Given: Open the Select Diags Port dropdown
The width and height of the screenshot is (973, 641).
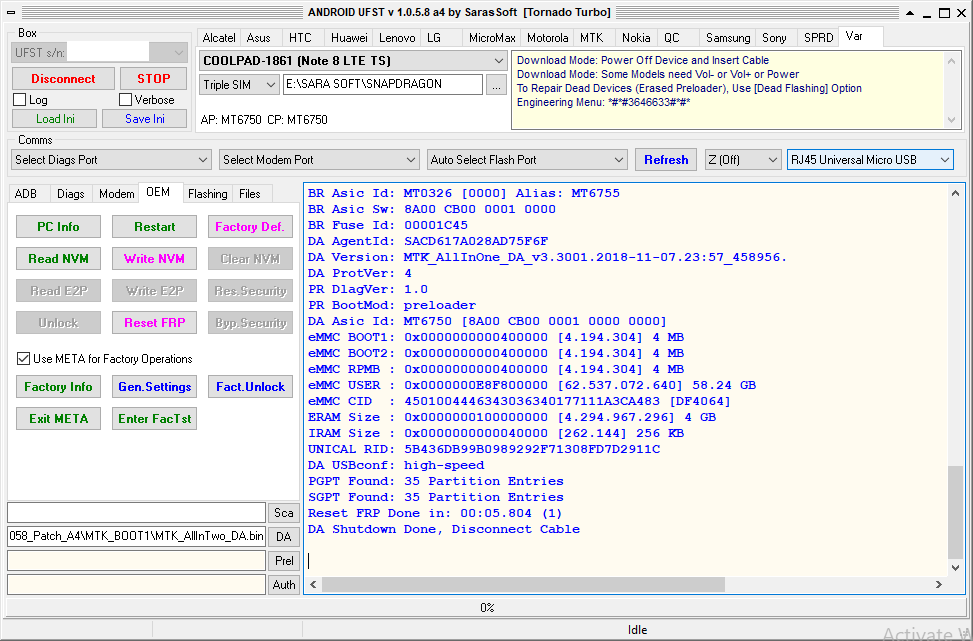Looking at the screenshot, I should click(x=112, y=159).
